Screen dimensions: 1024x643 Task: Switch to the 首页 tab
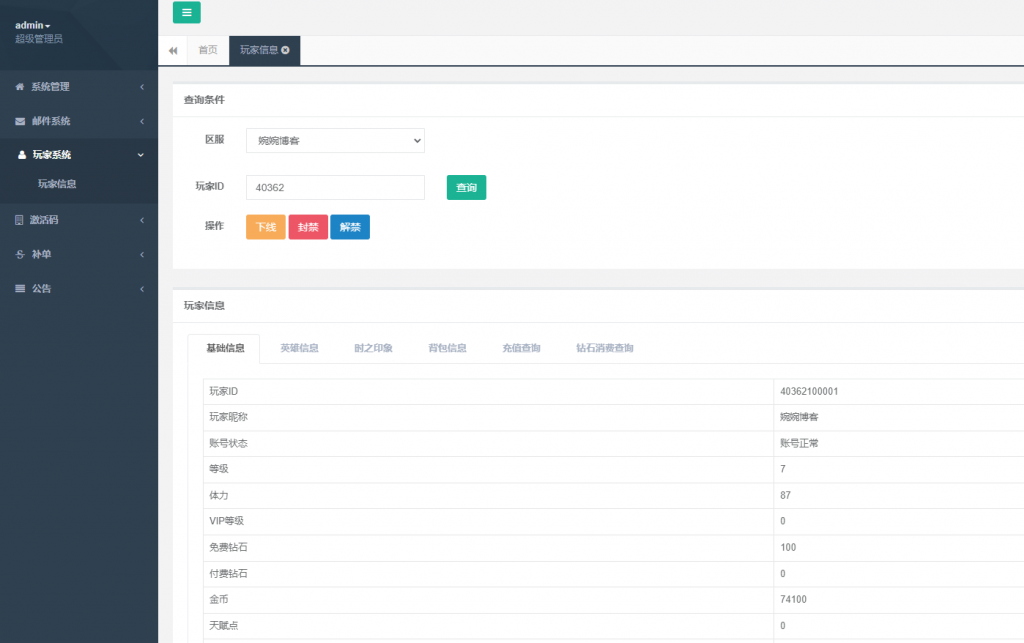tap(206, 50)
